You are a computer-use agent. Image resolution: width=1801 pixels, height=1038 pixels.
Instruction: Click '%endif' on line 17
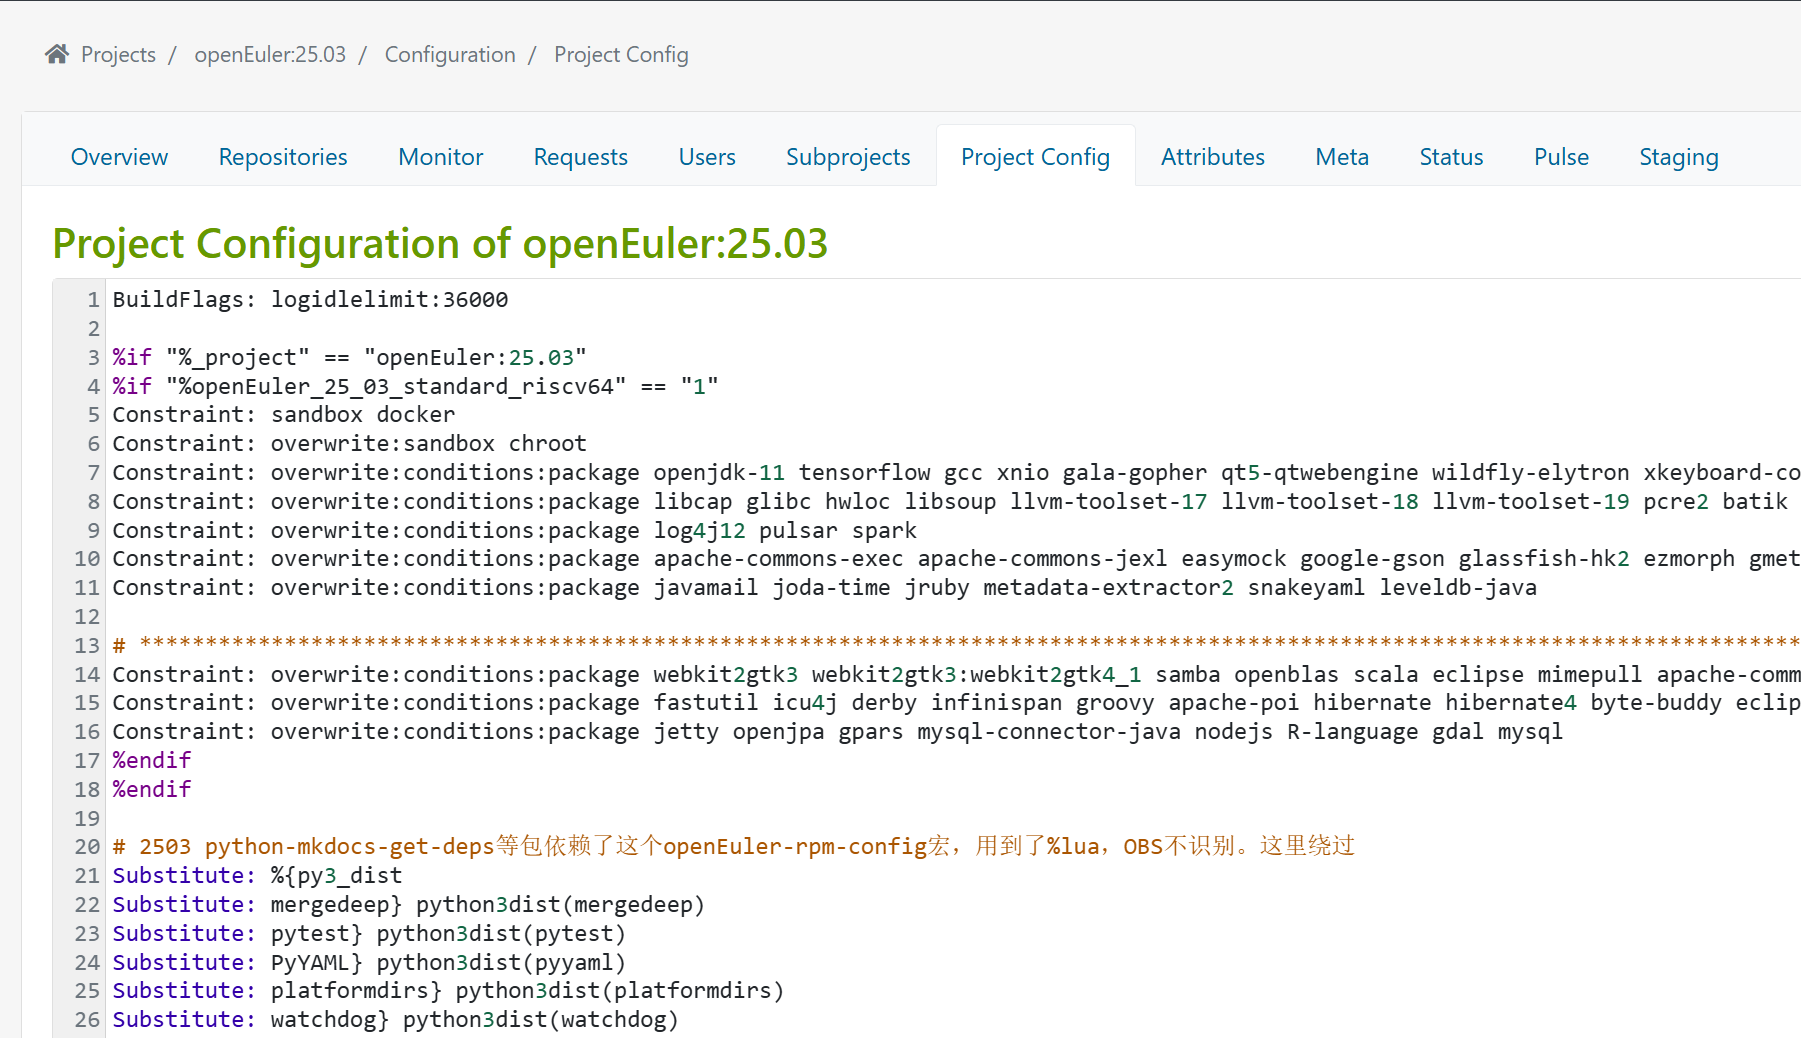(152, 761)
